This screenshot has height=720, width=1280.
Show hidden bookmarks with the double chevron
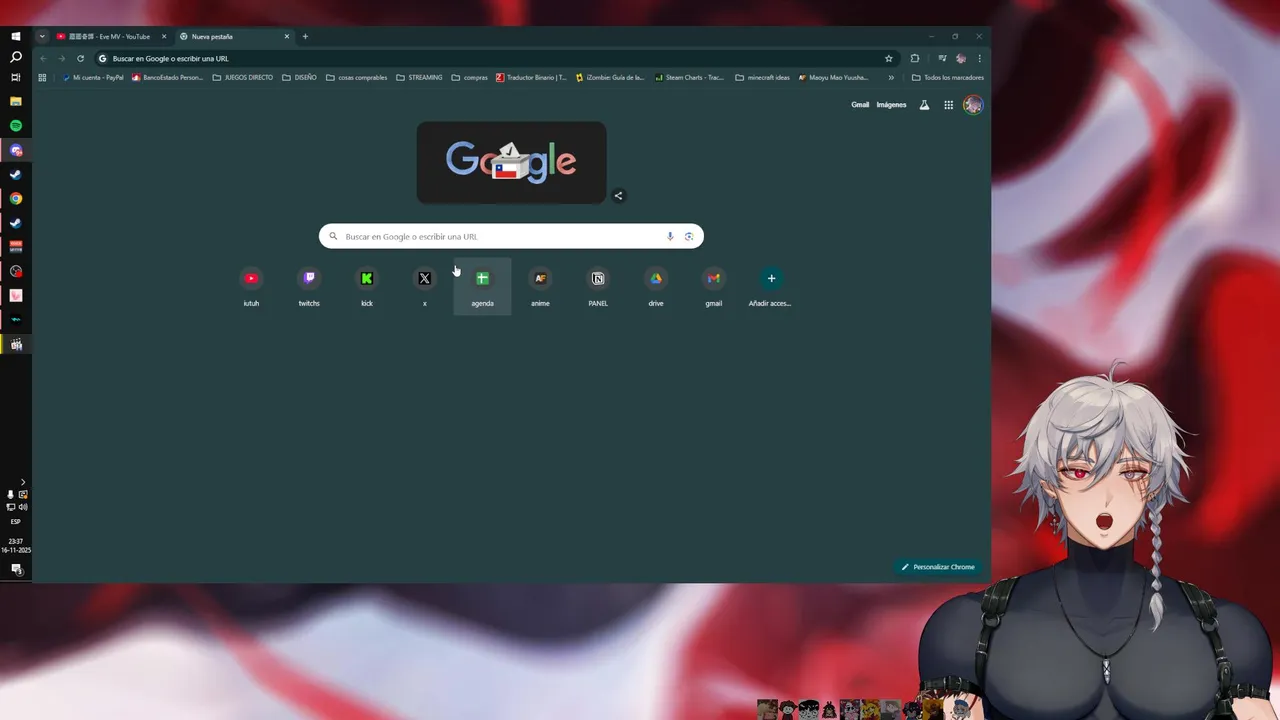pyautogui.click(x=891, y=77)
